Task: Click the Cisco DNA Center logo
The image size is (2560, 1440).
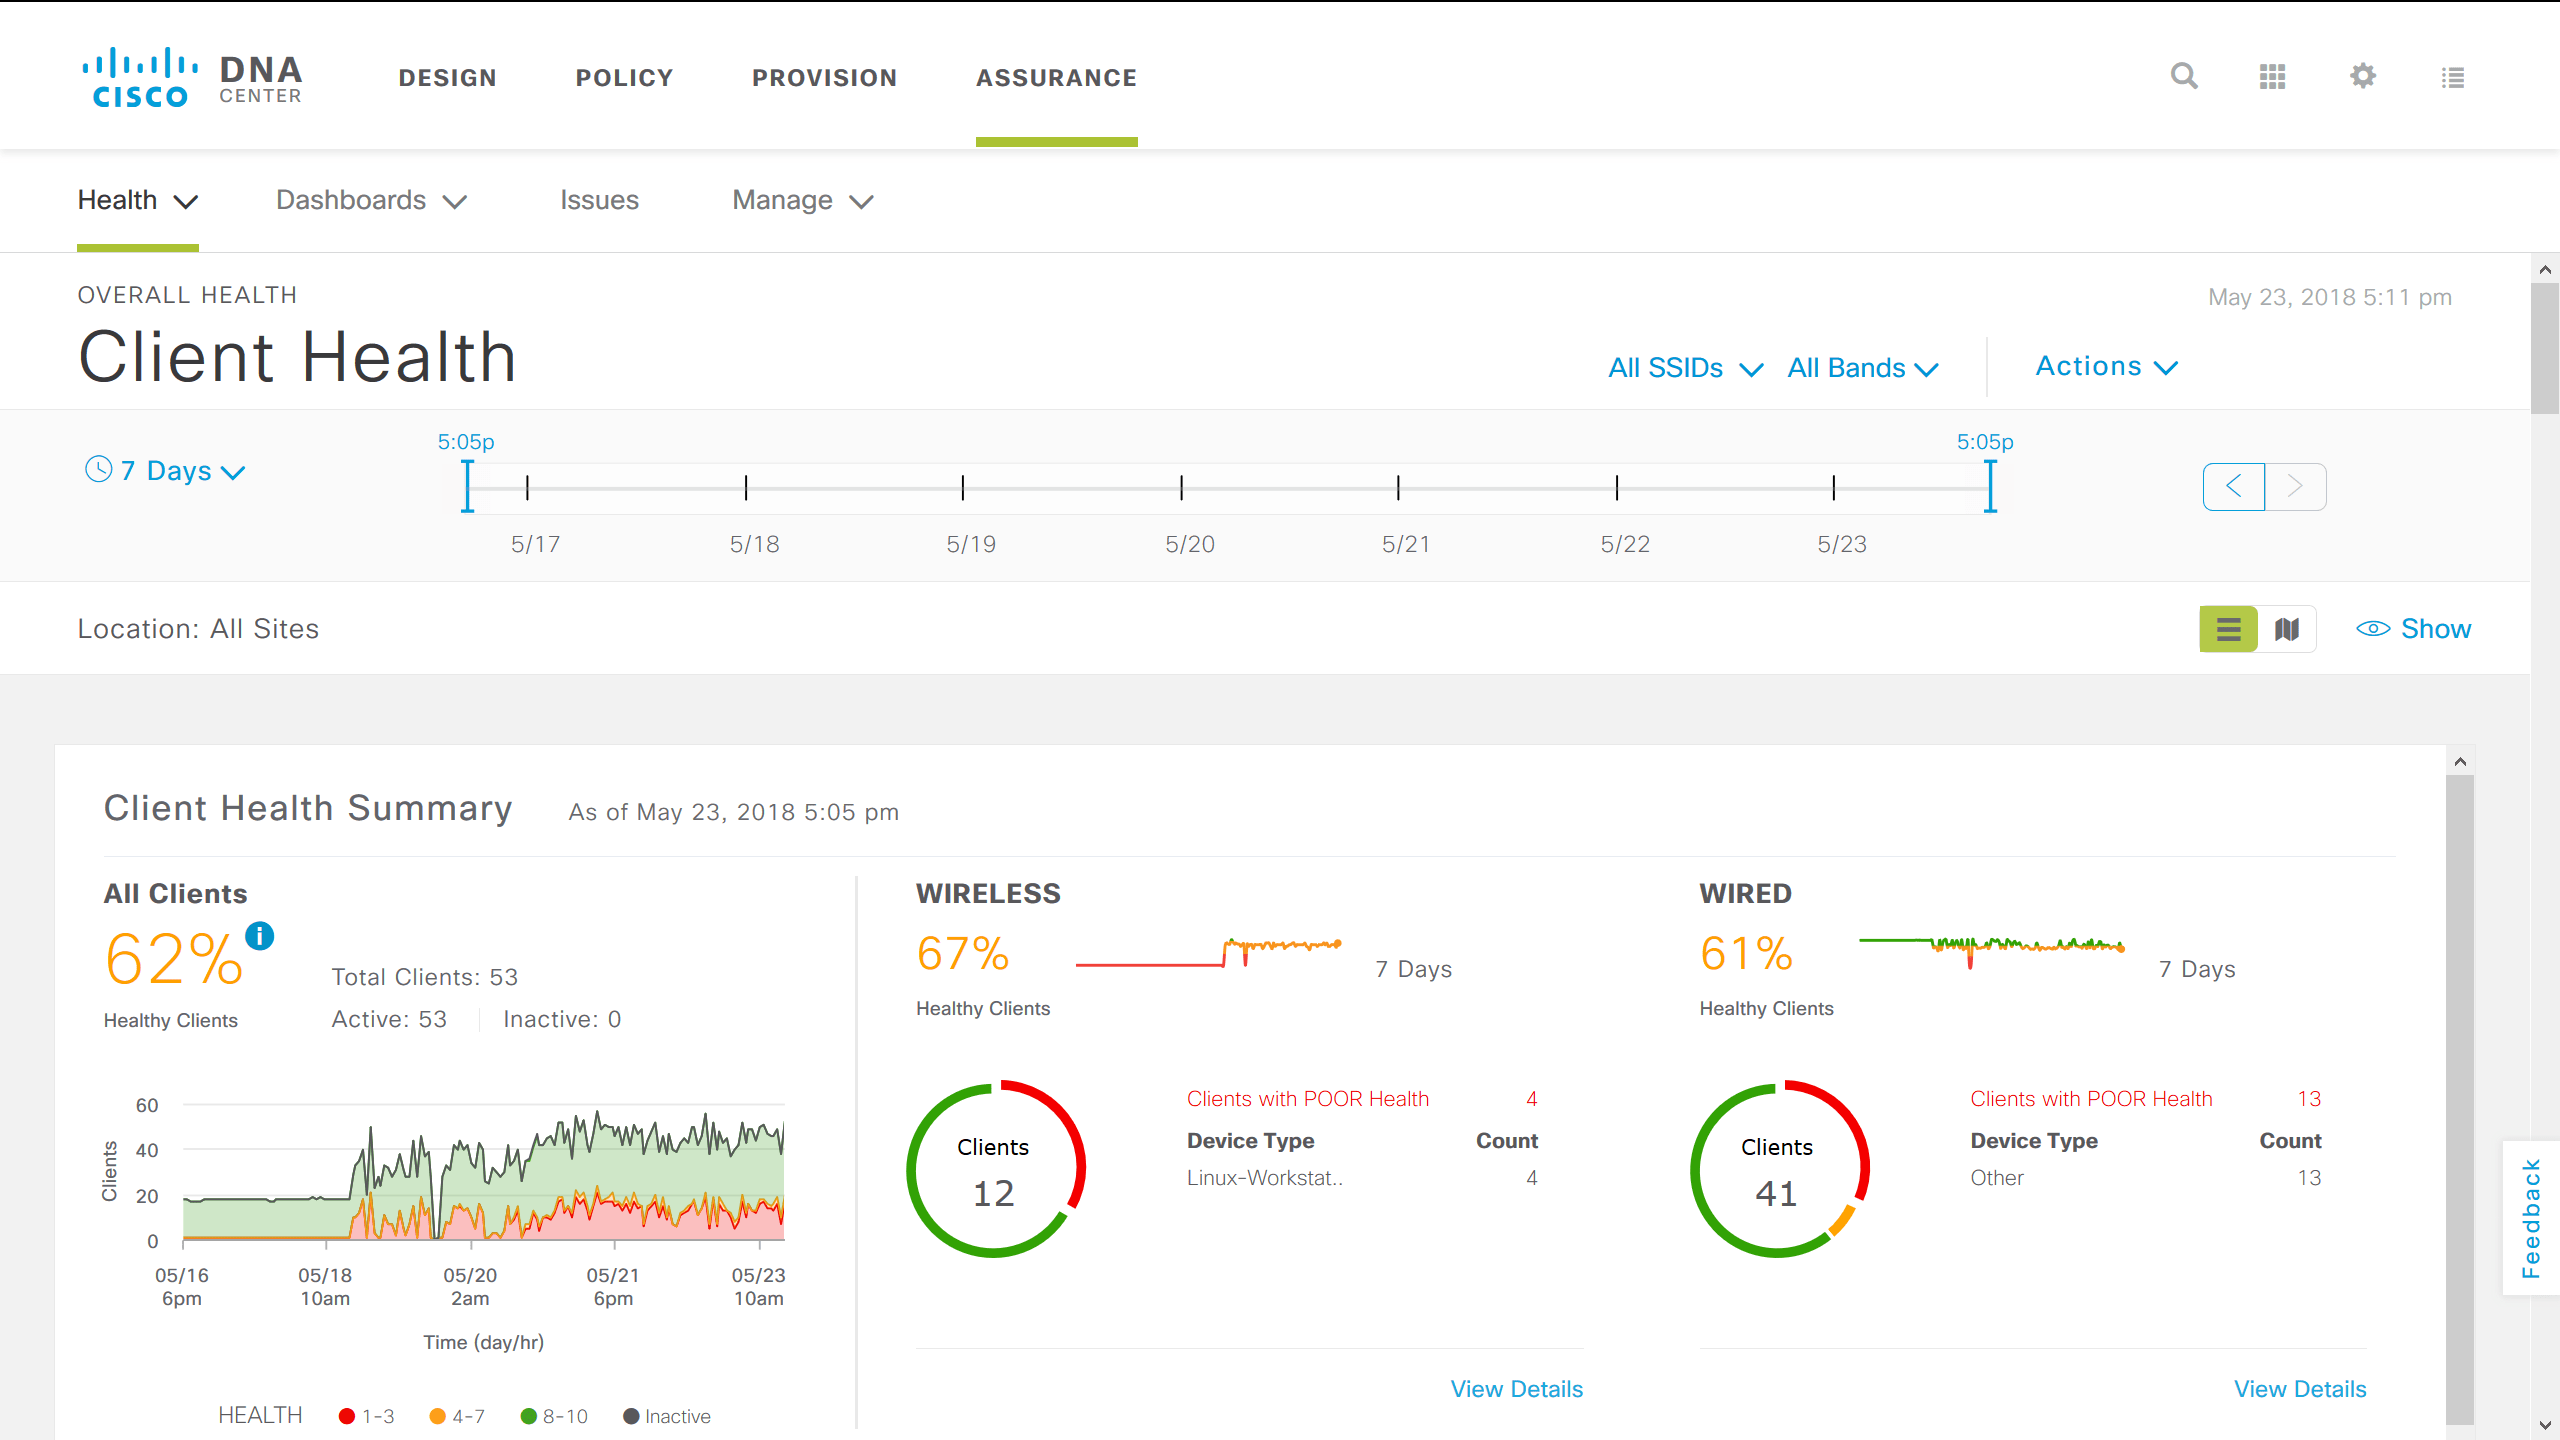Action: 190,76
